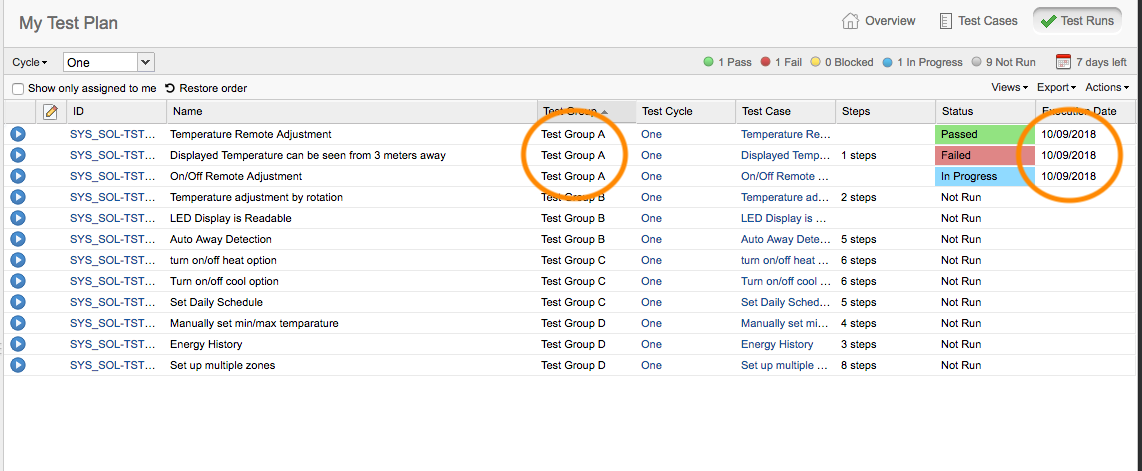The image size is (1142, 471).
Task: Run the LED Display is Readable test icon
Action: 17,218
